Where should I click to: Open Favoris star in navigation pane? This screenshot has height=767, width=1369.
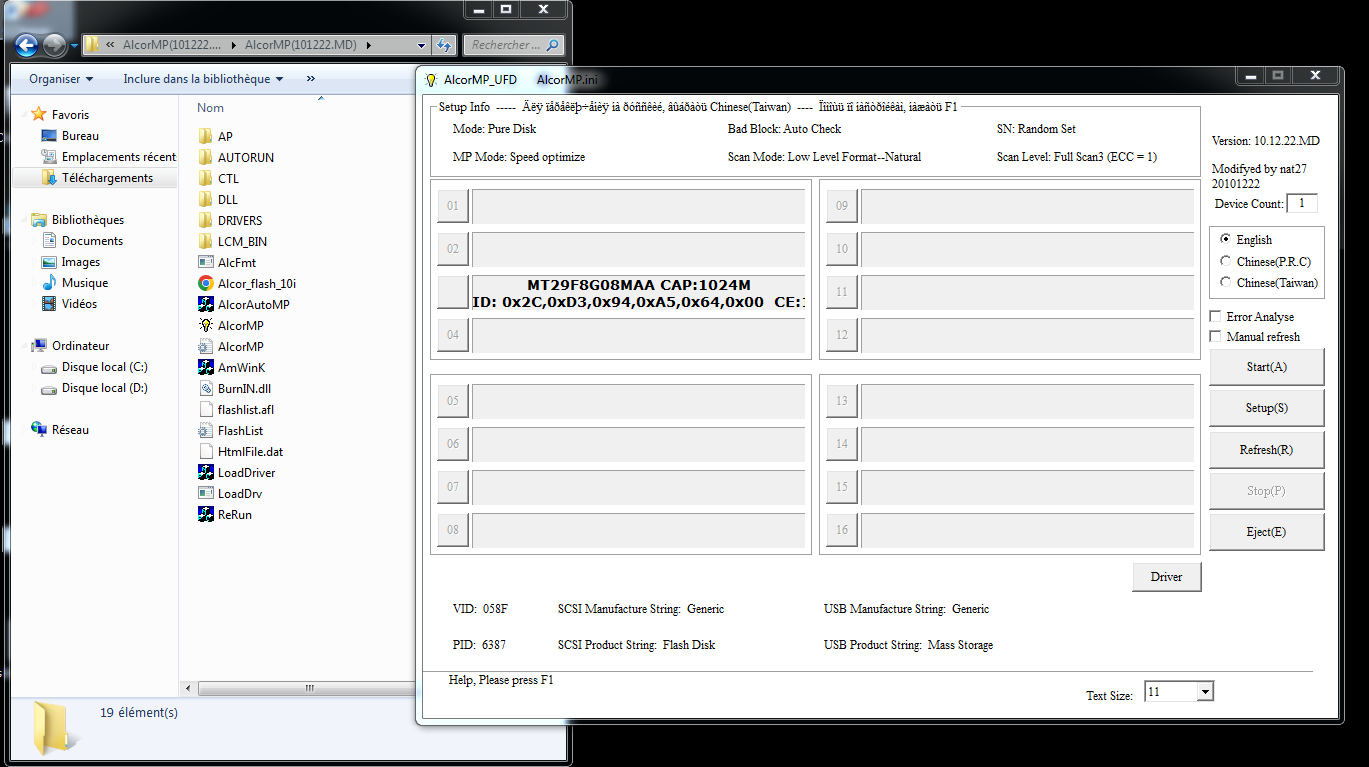click(x=39, y=114)
